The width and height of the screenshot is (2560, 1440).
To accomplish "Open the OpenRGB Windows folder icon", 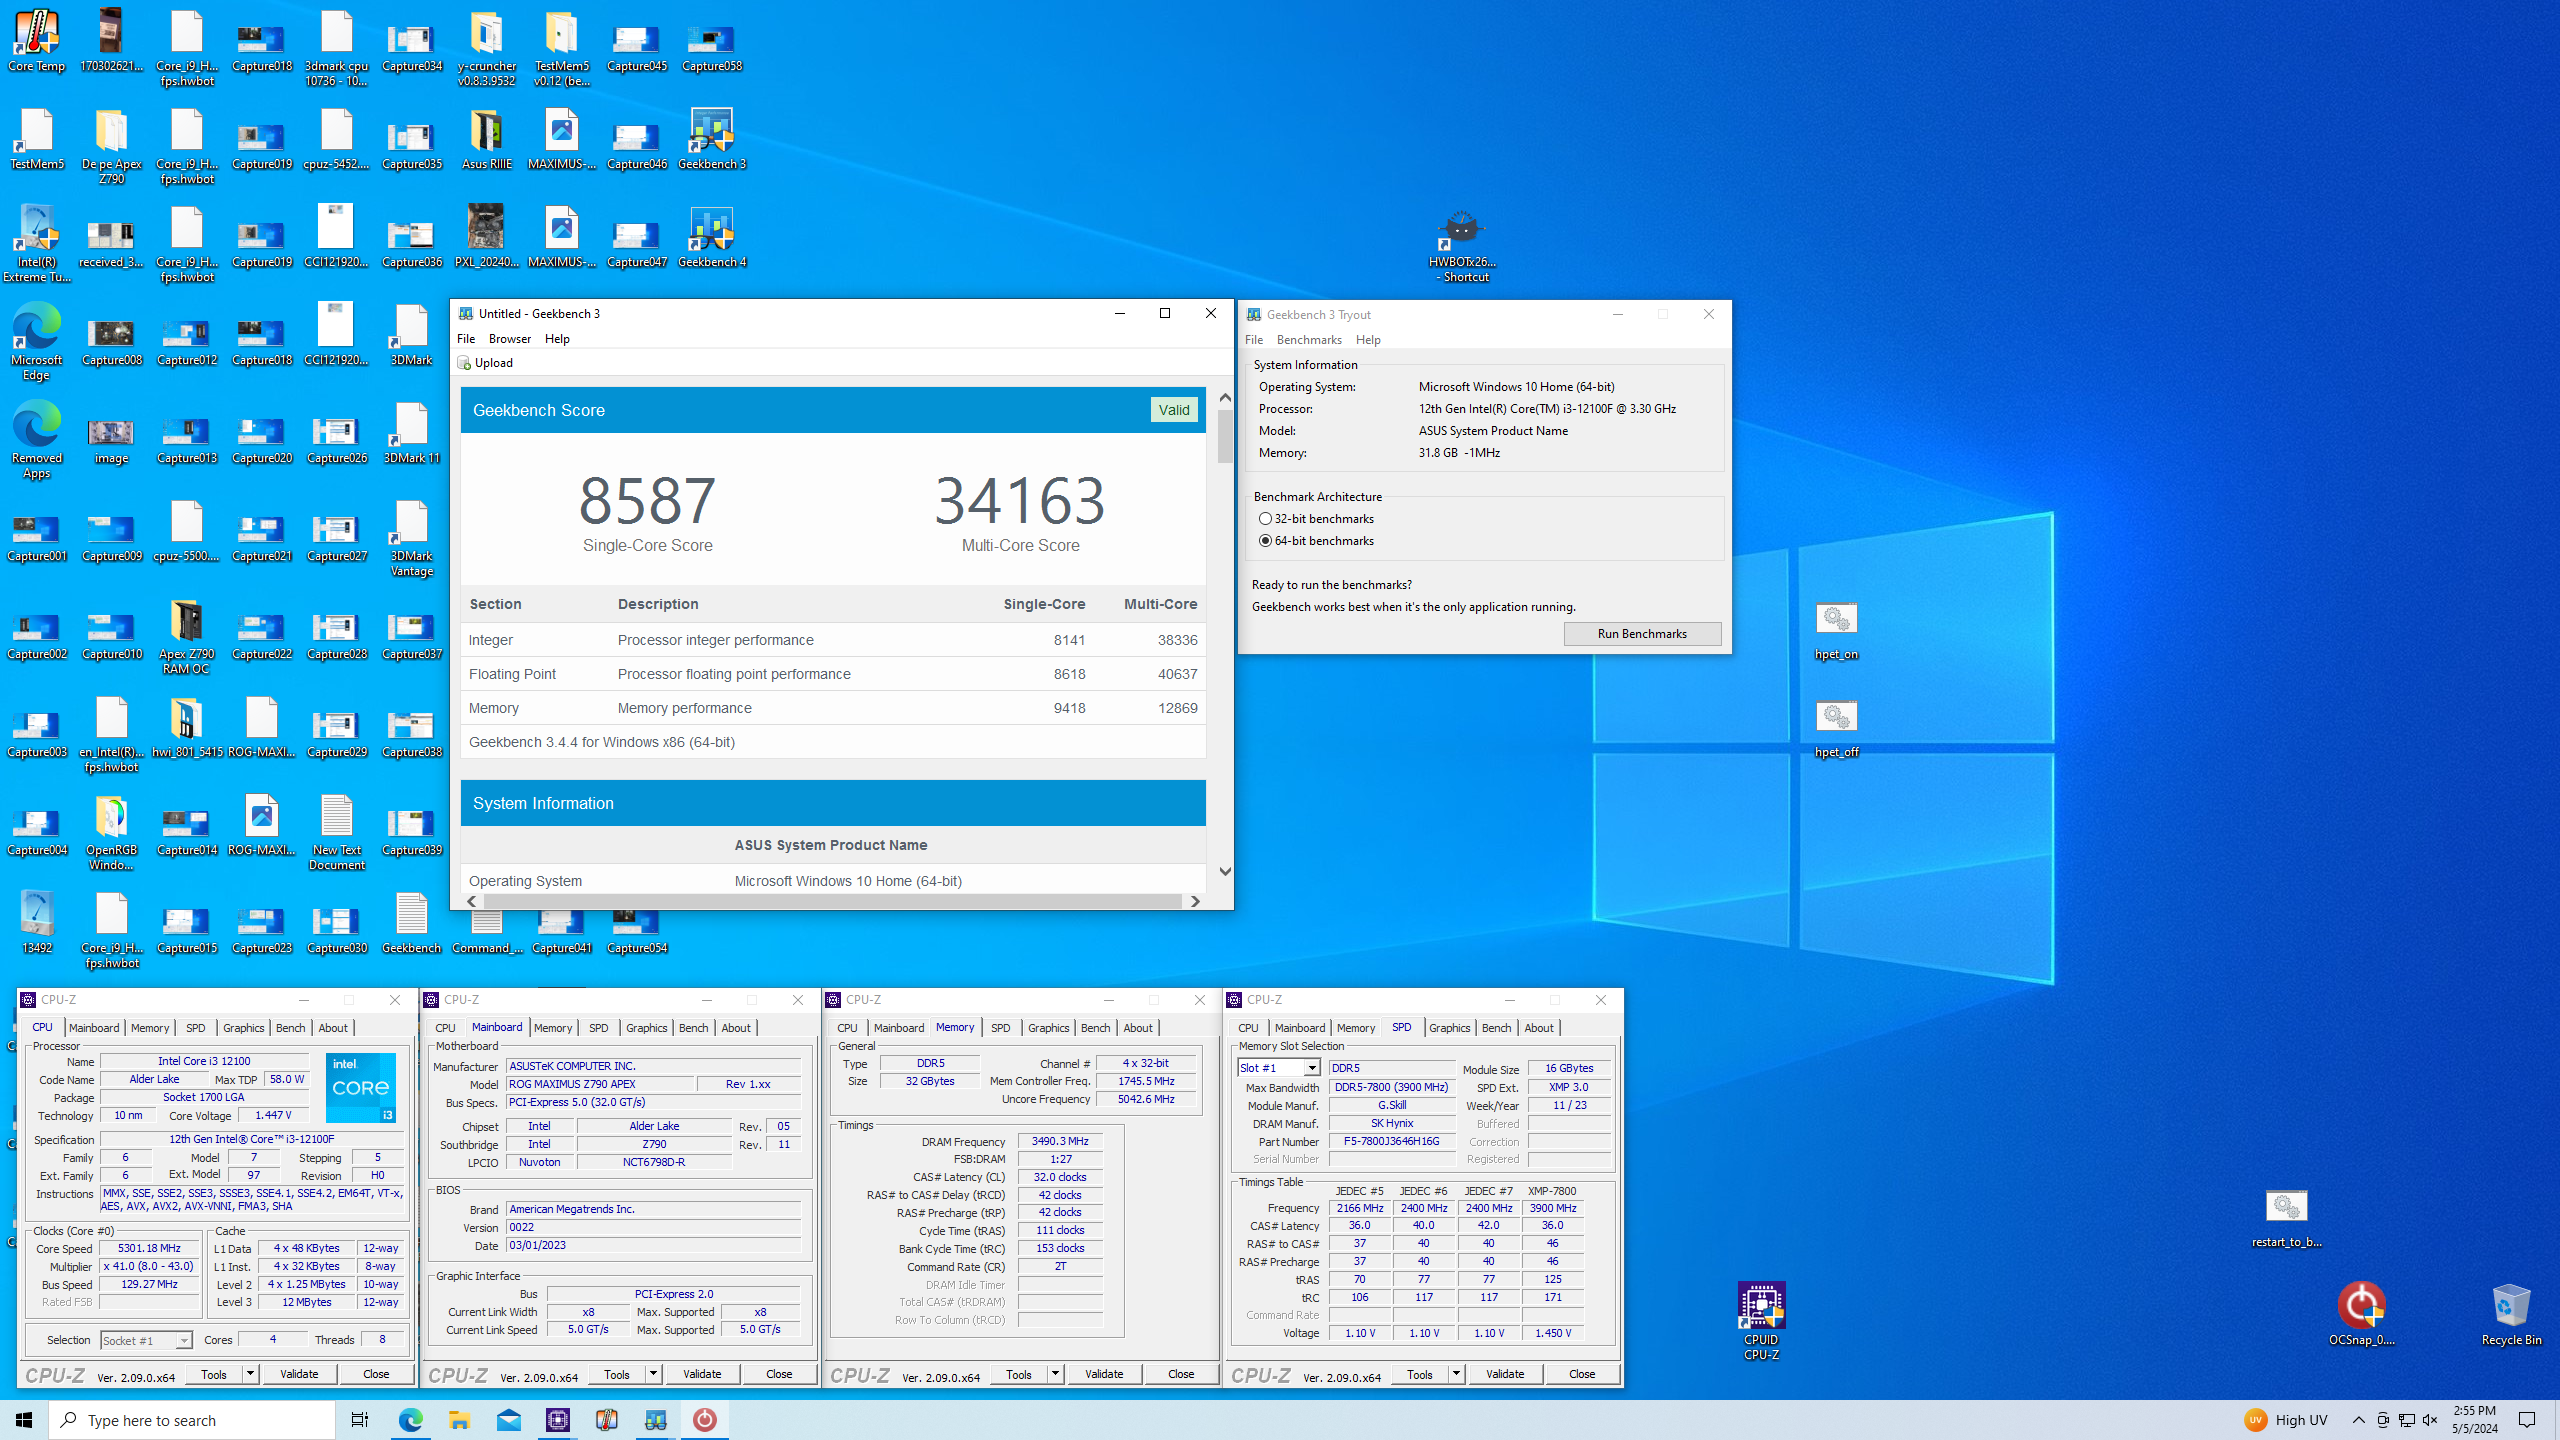I will pyautogui.click(x=111, y=832).
